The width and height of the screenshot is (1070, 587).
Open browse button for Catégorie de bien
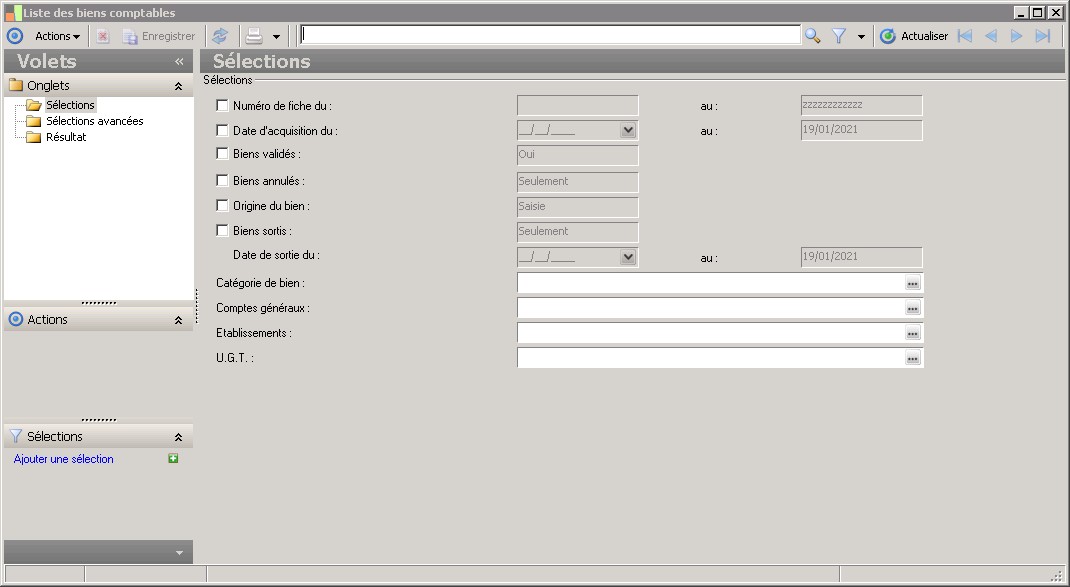[912, 283]
